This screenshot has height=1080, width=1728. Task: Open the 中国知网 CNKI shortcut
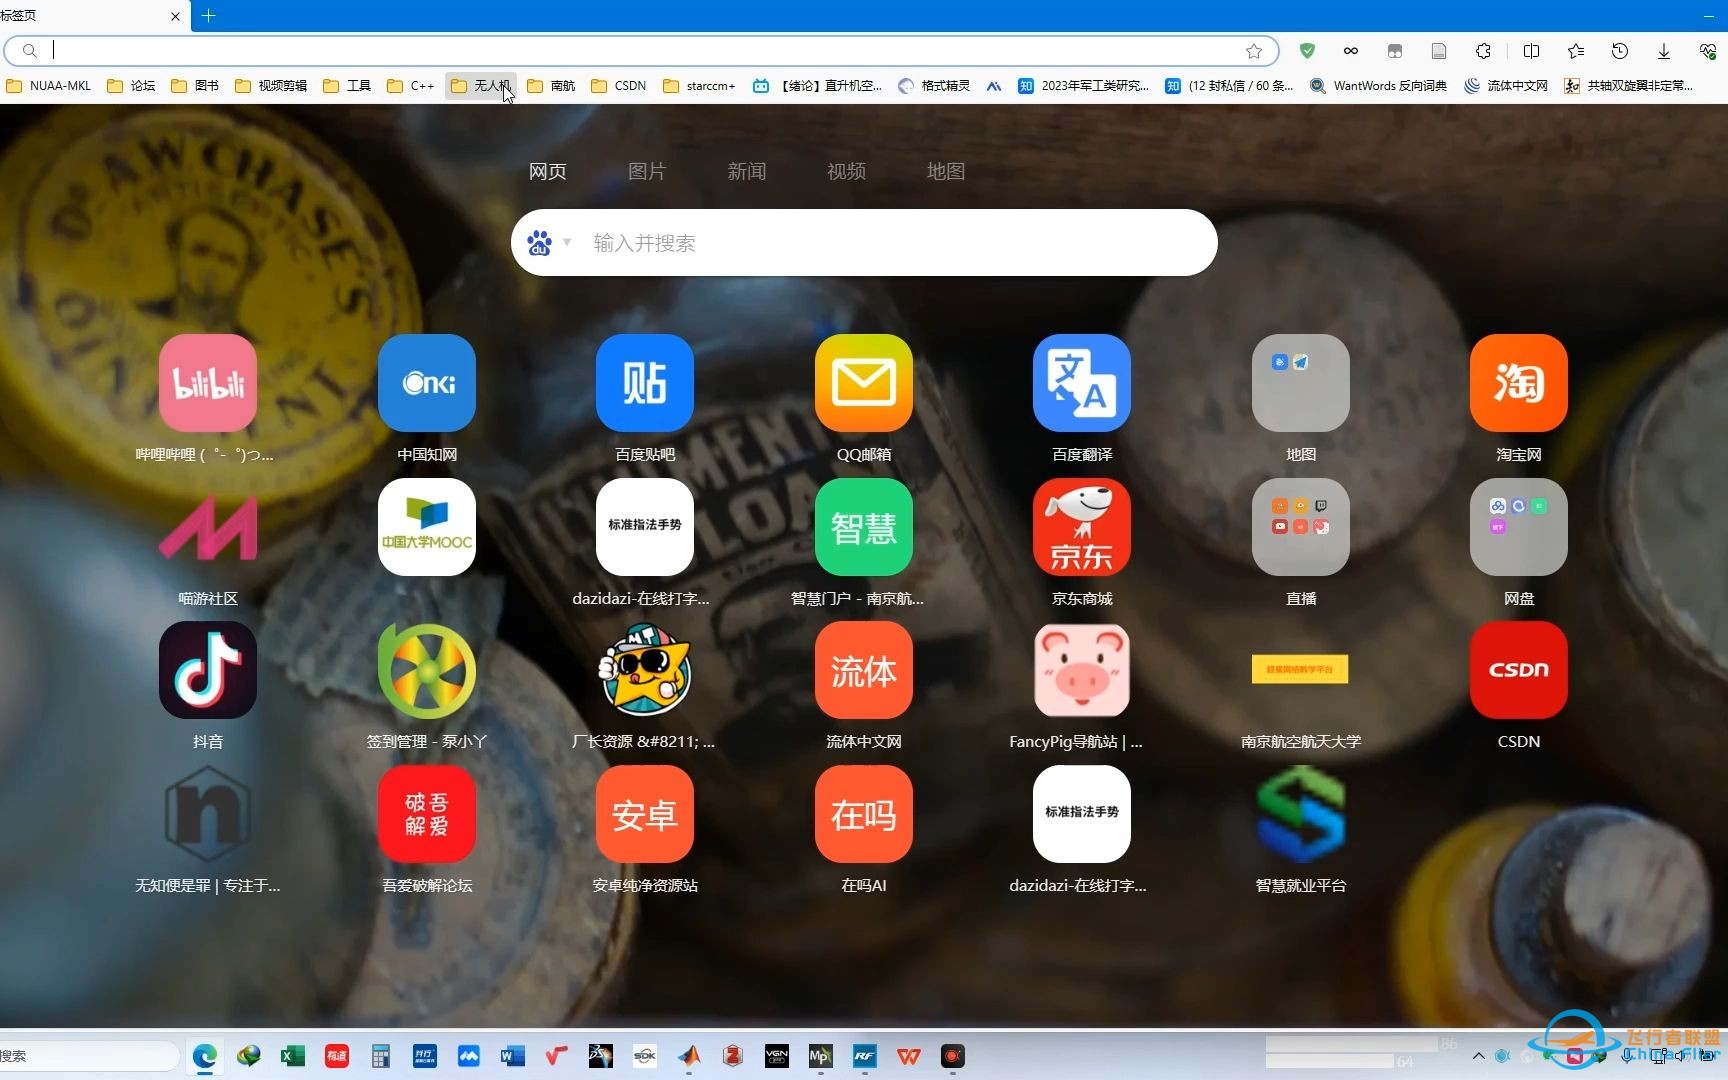click(427, 383)
